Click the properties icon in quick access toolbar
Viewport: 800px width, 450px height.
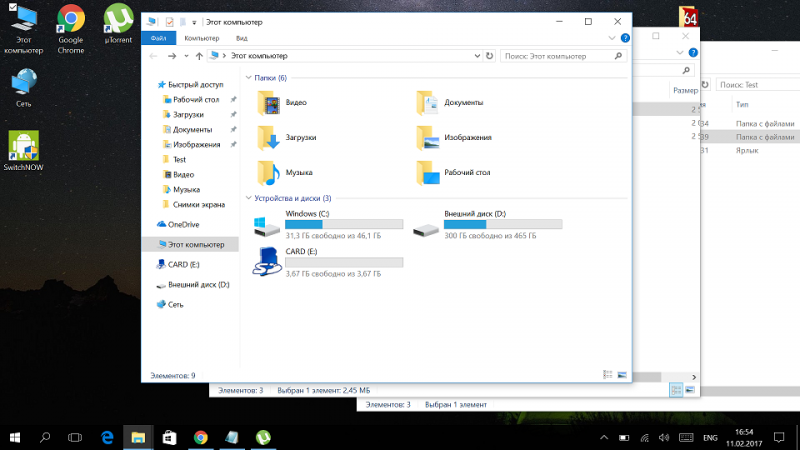point(169,22)
